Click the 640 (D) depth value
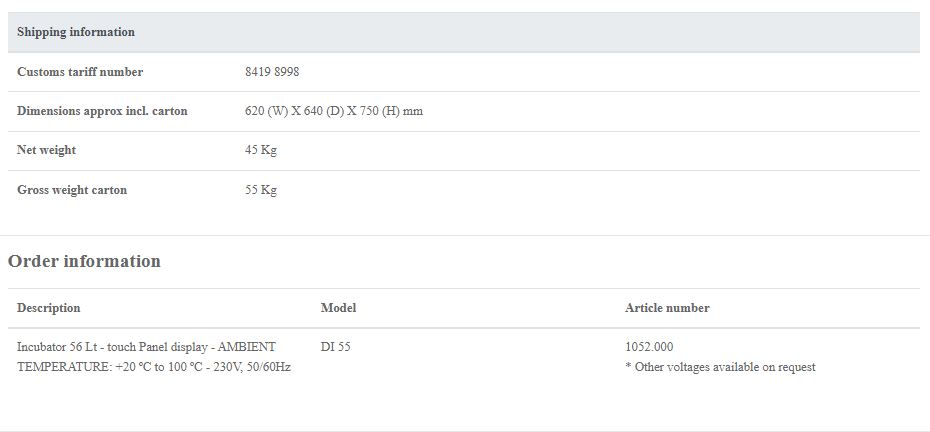This screenshot has width=930, height=432. click(x=322, y=111)
